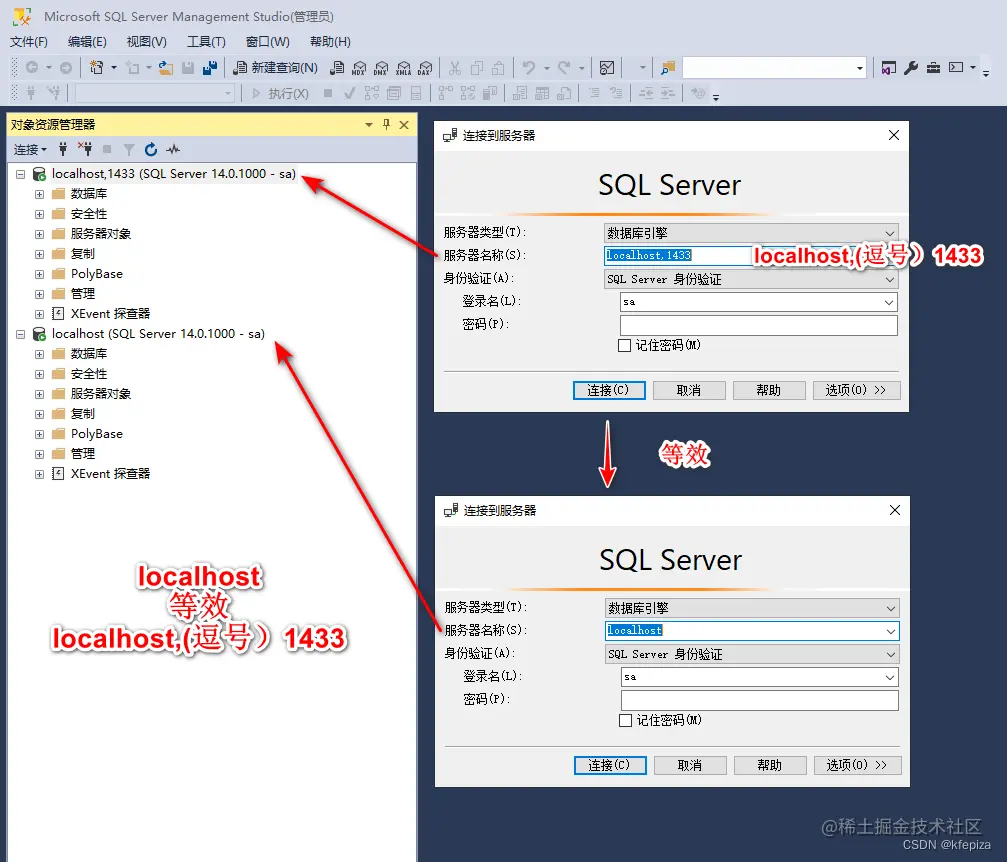Open the 工具(T) menu
This screenshot has height=862, width=1007.
tap(206, 42)
